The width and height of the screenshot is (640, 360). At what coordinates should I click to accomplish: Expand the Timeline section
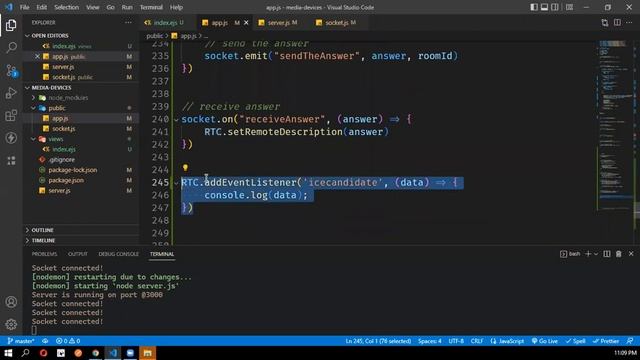pyautogui.click(x=81, y=240)
